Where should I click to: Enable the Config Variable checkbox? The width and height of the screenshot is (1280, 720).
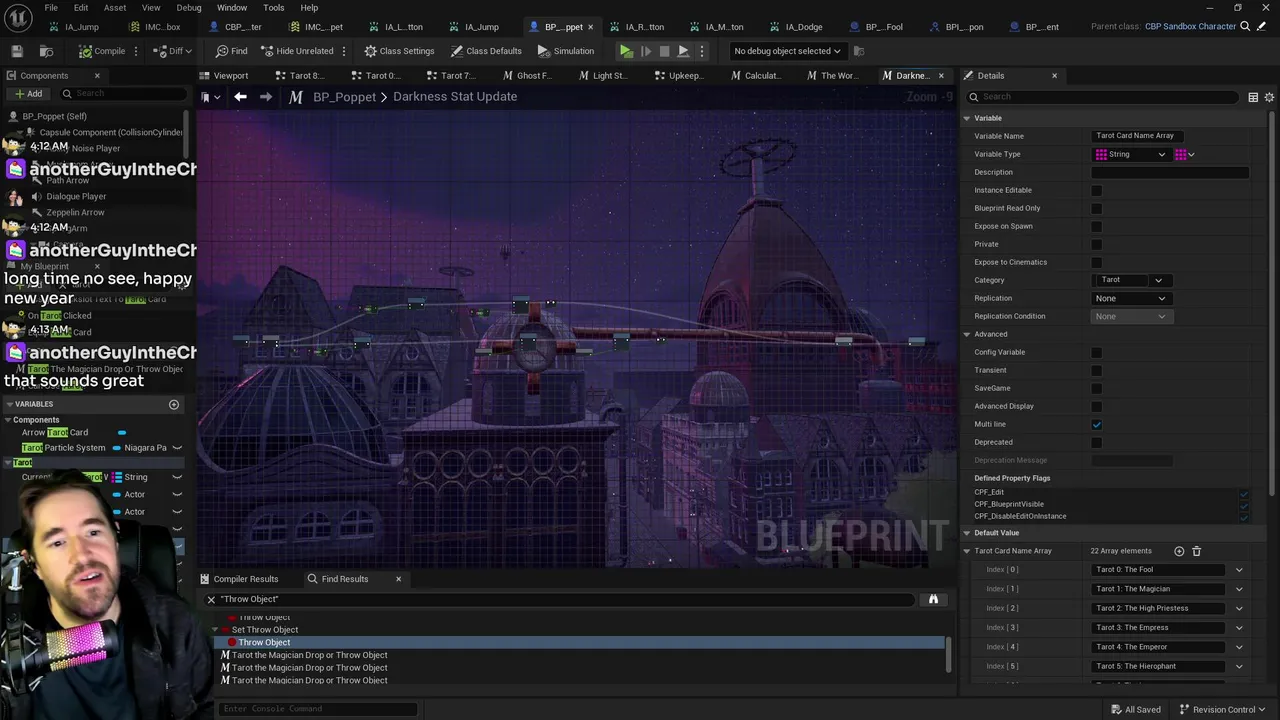(1097, 352)
